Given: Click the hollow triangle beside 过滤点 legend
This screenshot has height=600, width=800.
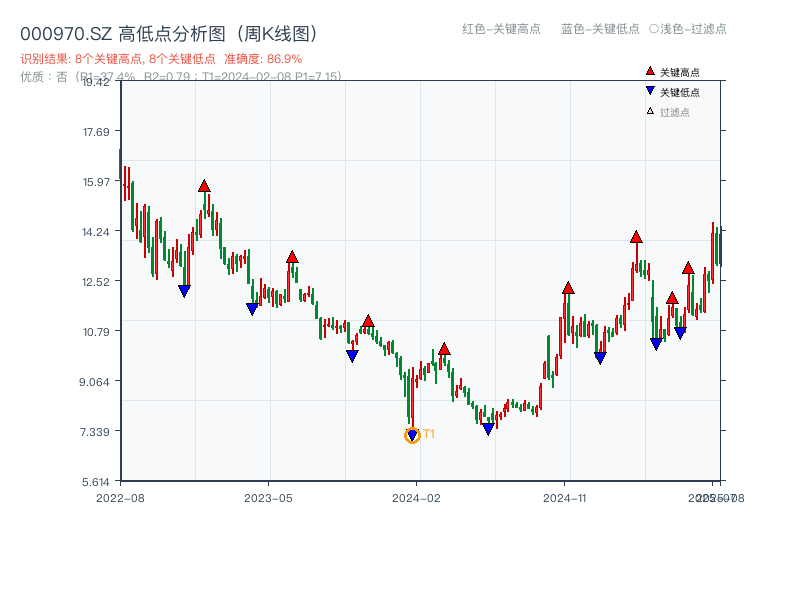Looking at the screenshot, I should click(650, 111).
